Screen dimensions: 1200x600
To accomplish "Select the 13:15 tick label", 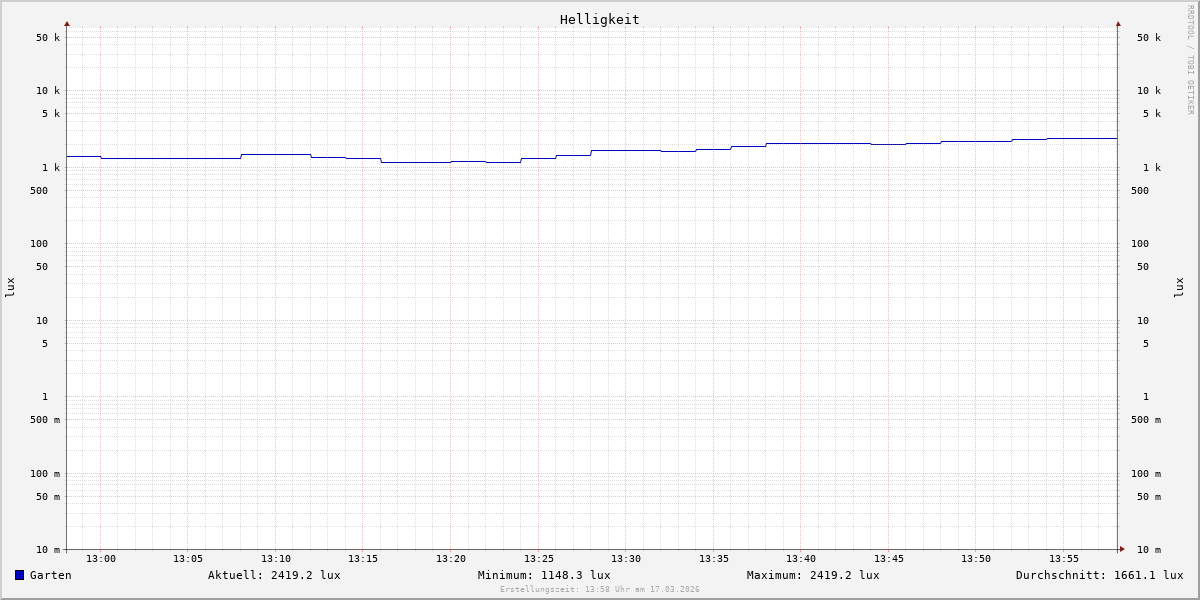I will coord(363,559).
